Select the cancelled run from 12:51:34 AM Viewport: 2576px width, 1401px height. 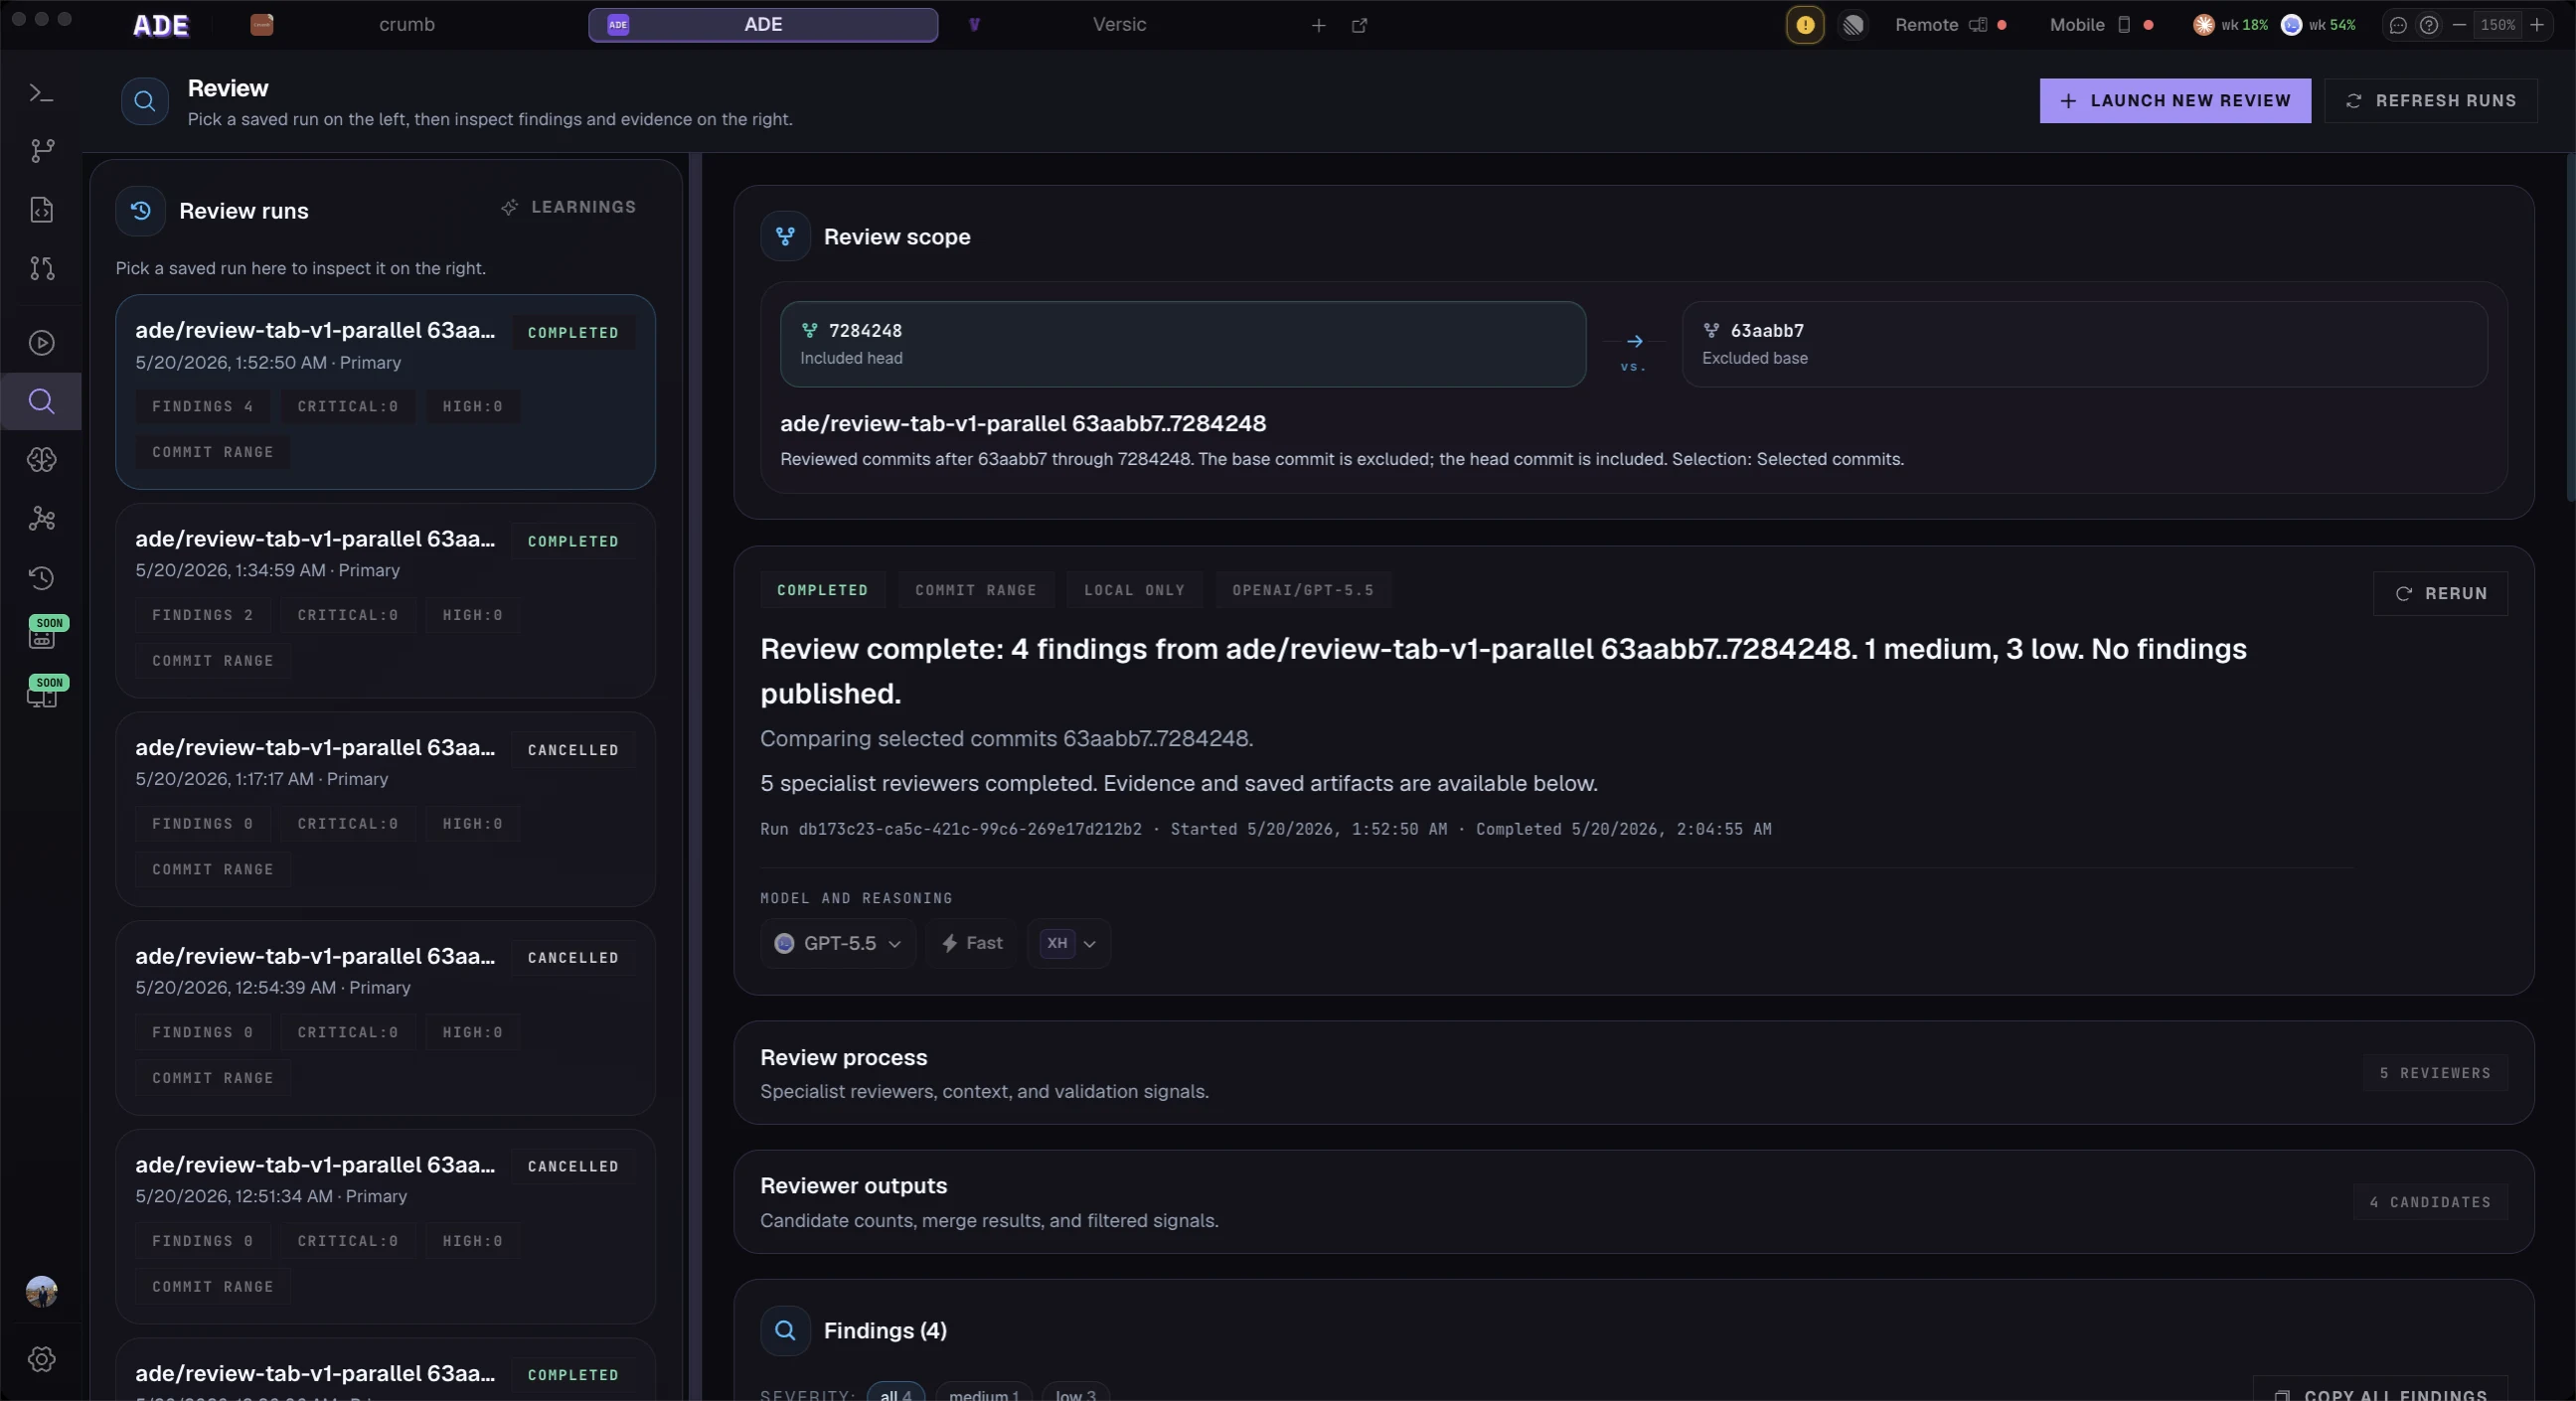[385, 1226]
